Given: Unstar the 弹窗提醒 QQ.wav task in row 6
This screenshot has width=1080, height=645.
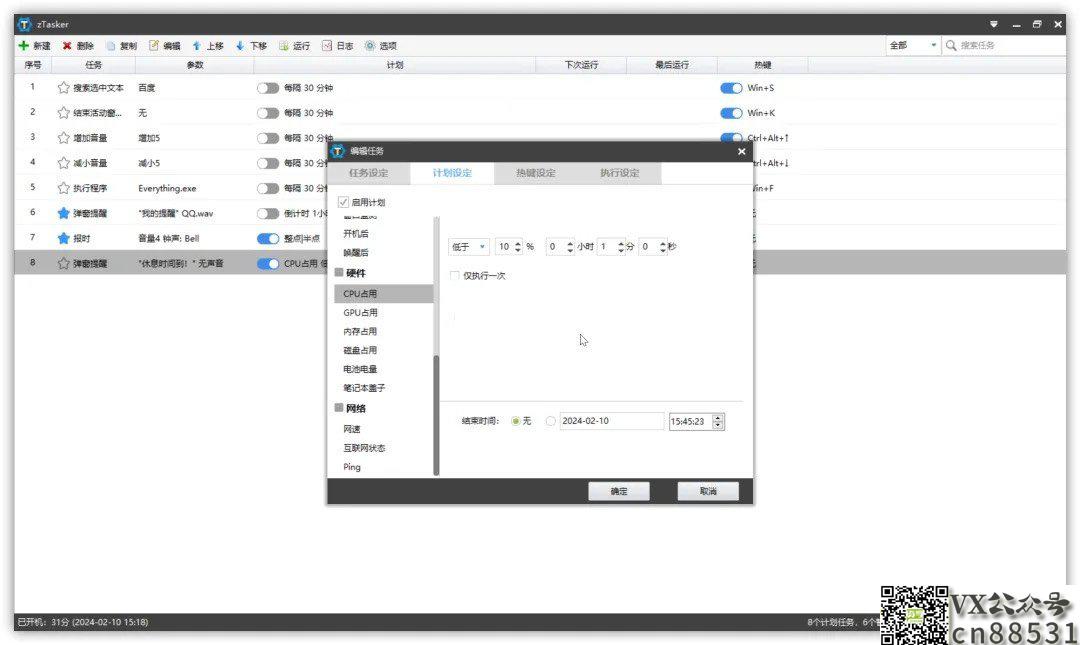Looking at the screenshot, I should (63, 213).
